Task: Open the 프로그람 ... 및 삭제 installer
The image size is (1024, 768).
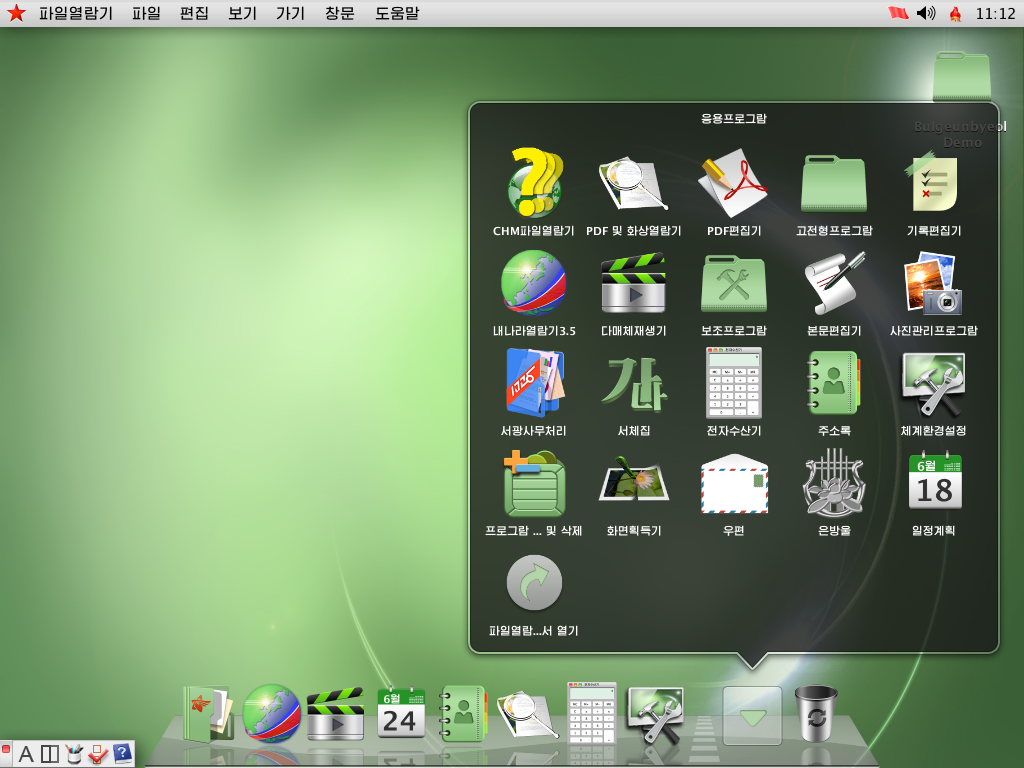Action: point(534,483)
